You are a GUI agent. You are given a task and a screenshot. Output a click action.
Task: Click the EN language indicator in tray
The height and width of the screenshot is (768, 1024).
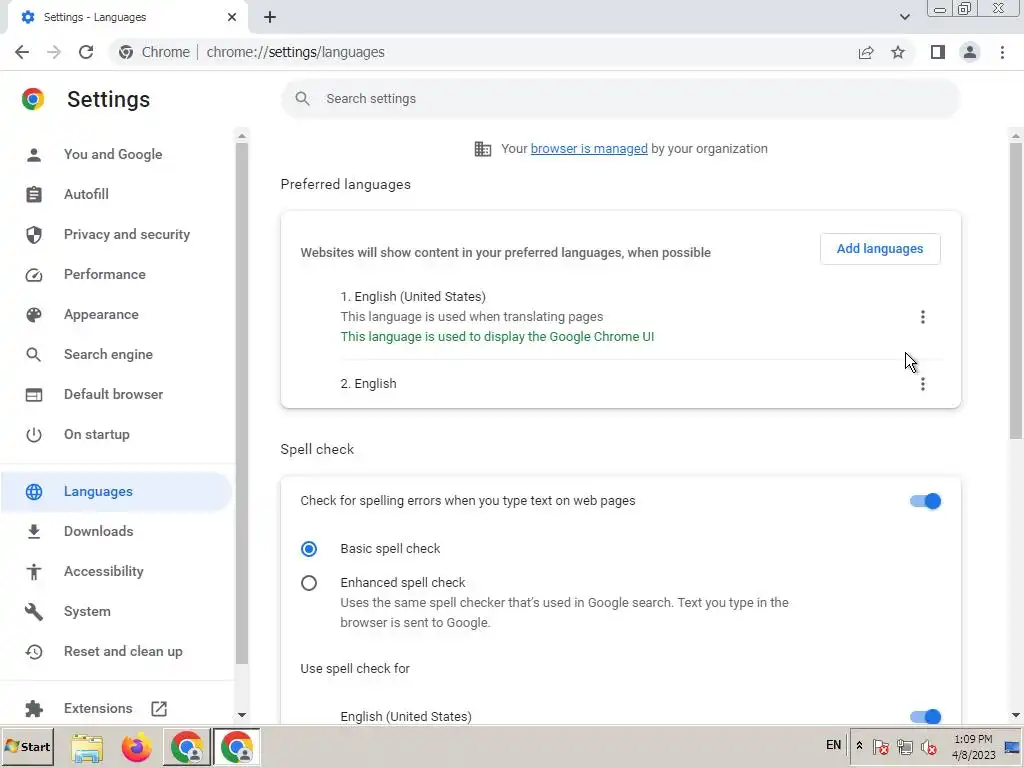(x=833, y=745)
